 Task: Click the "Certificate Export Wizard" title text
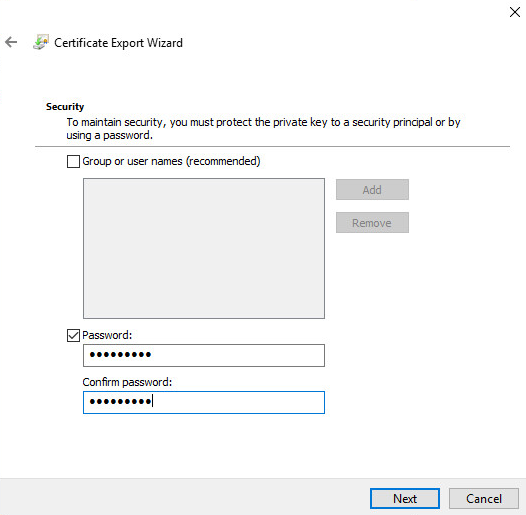pyautogui.click(x=118, y=43)
